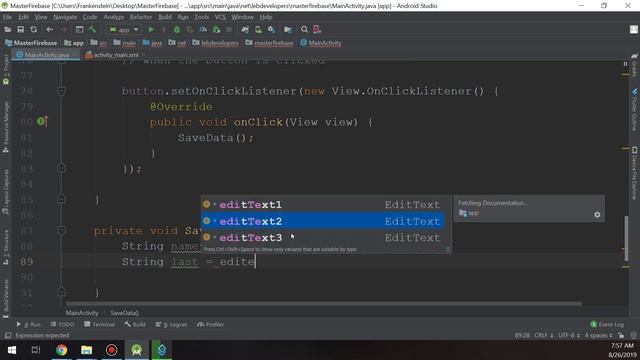Click the Open folder toolbar icon
This screenshot has height=360, width=640.
[x=7, y=29]
